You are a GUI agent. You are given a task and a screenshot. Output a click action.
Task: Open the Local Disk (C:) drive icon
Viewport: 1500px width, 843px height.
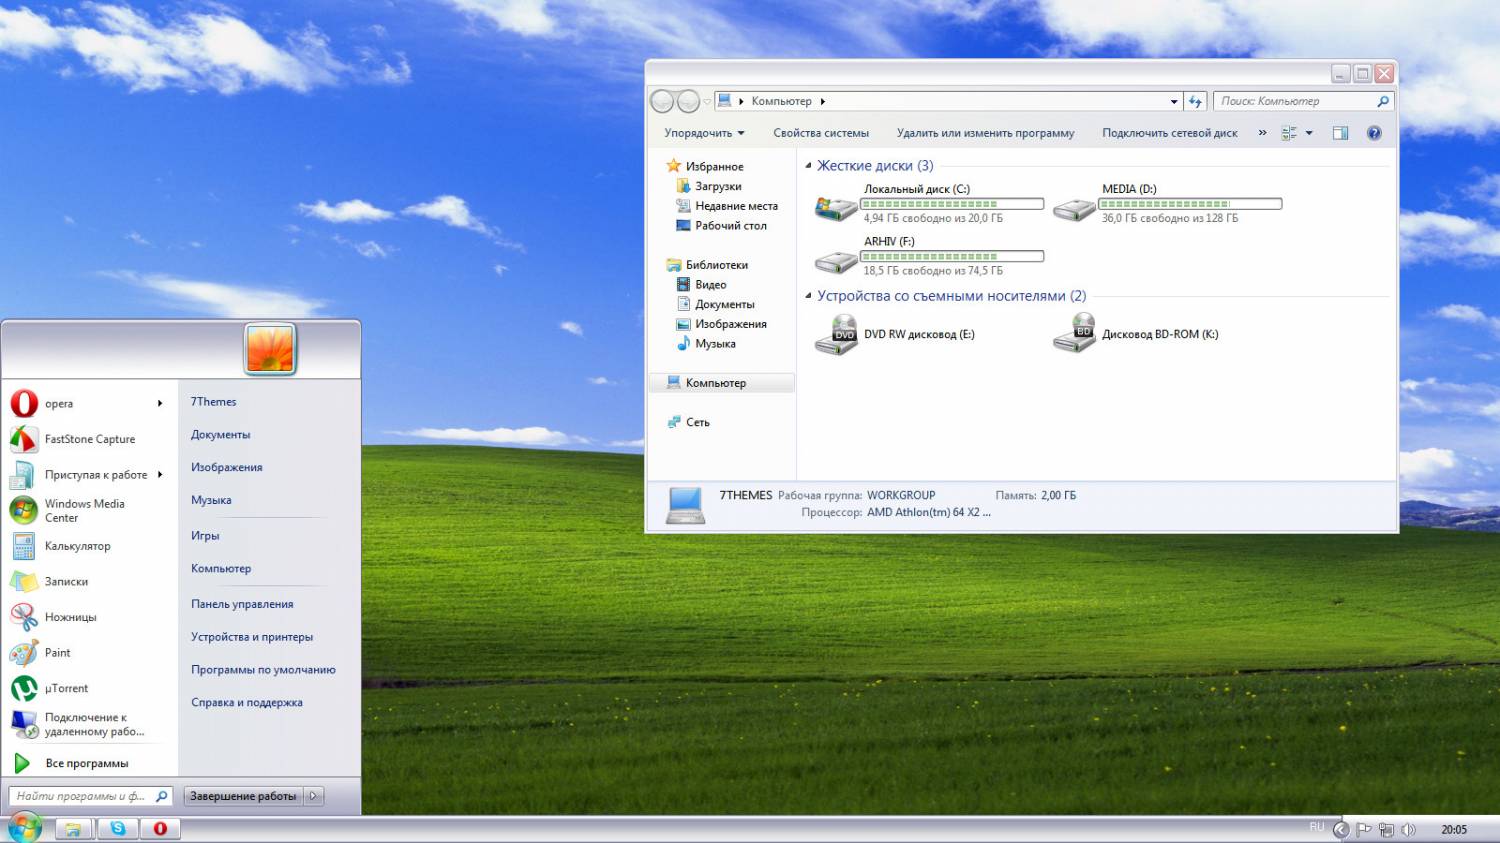tap(836, 208)
